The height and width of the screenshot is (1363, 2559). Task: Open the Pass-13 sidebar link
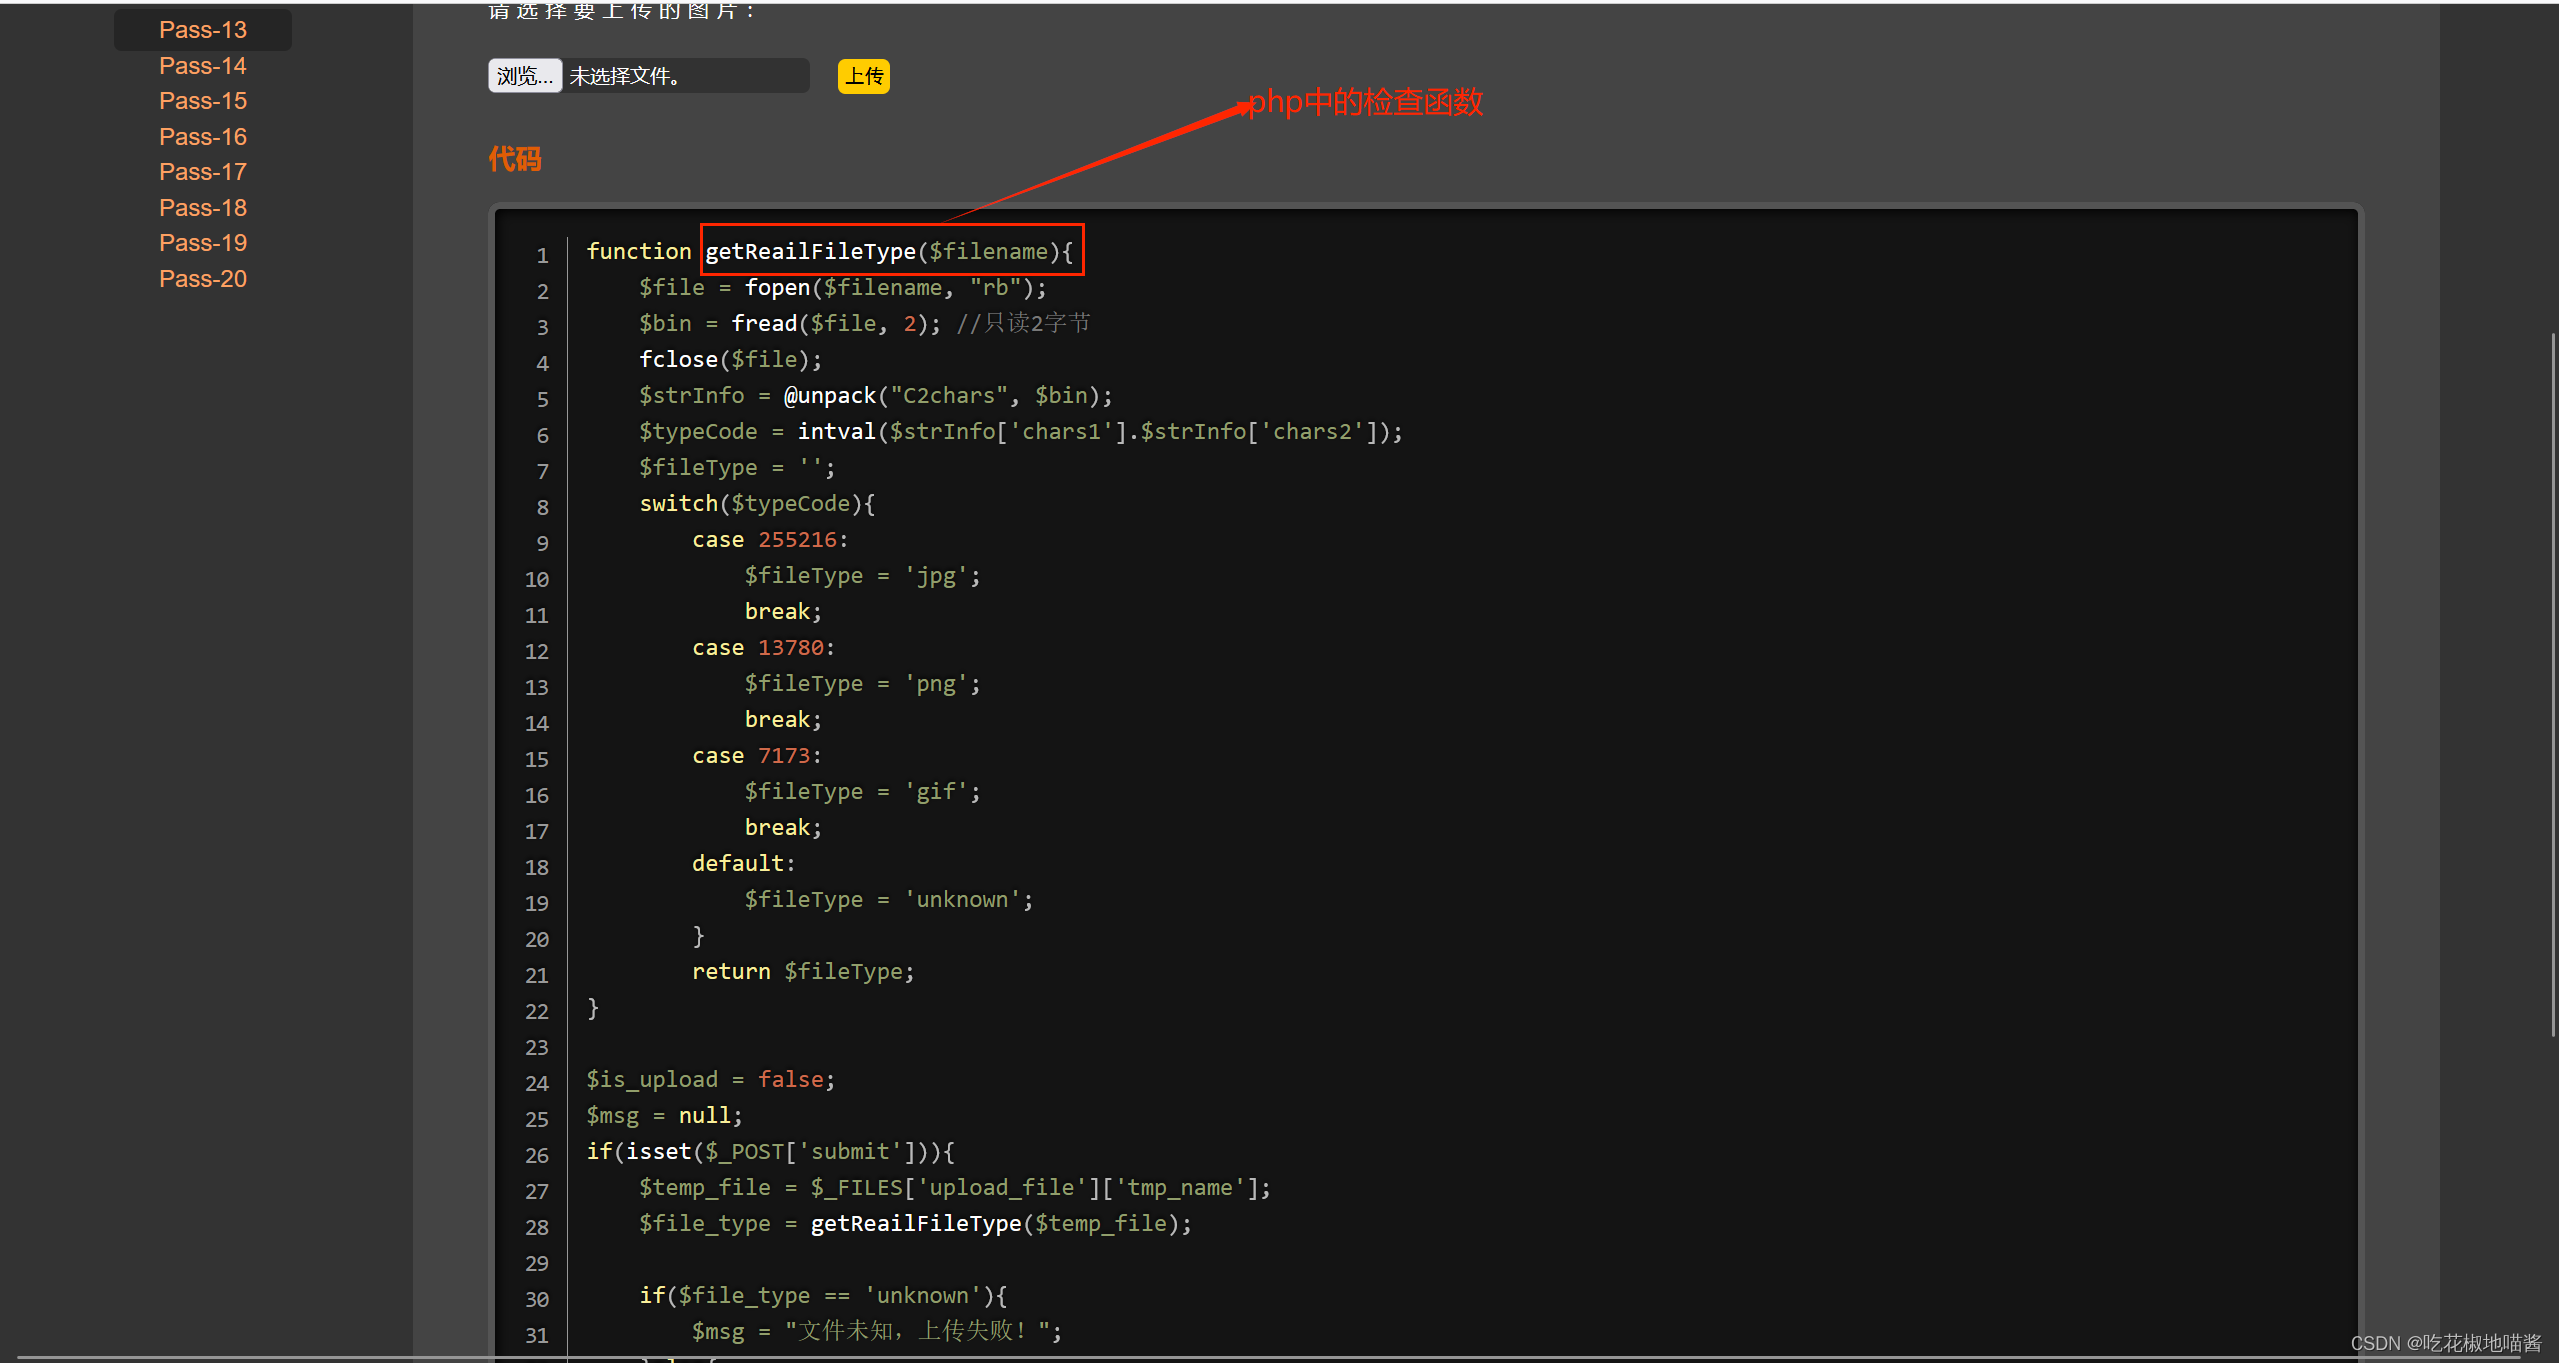203,30
